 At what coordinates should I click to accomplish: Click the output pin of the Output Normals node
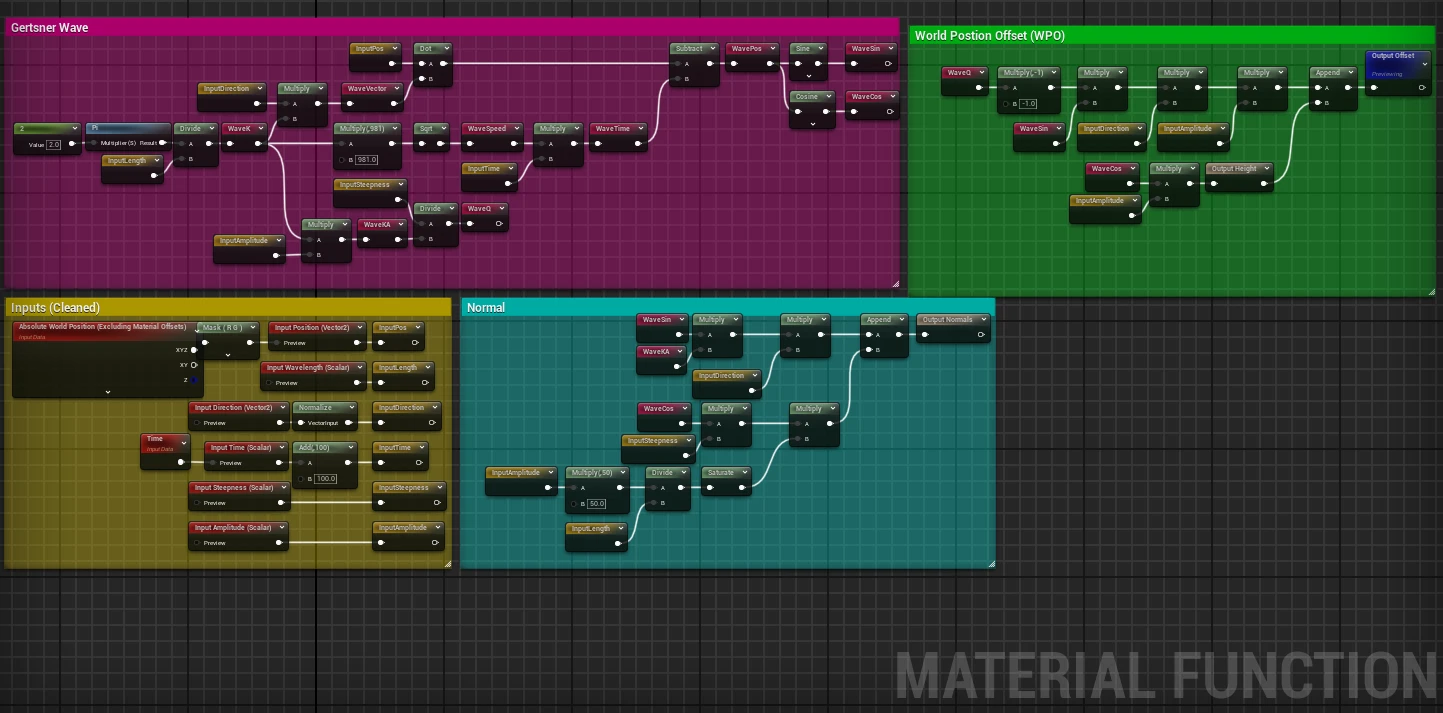click(983, 335)
